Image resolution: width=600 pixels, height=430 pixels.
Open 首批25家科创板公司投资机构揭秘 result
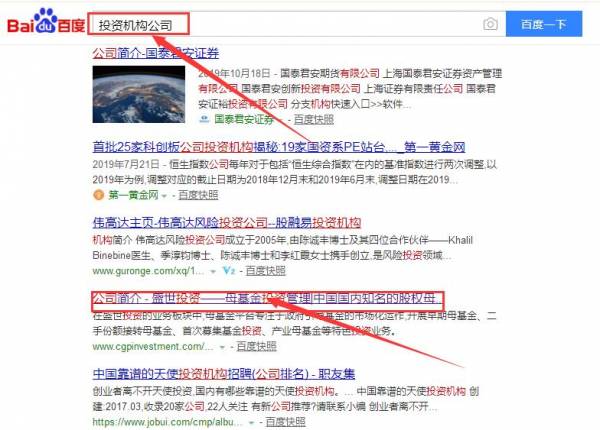tap(279, 147)
